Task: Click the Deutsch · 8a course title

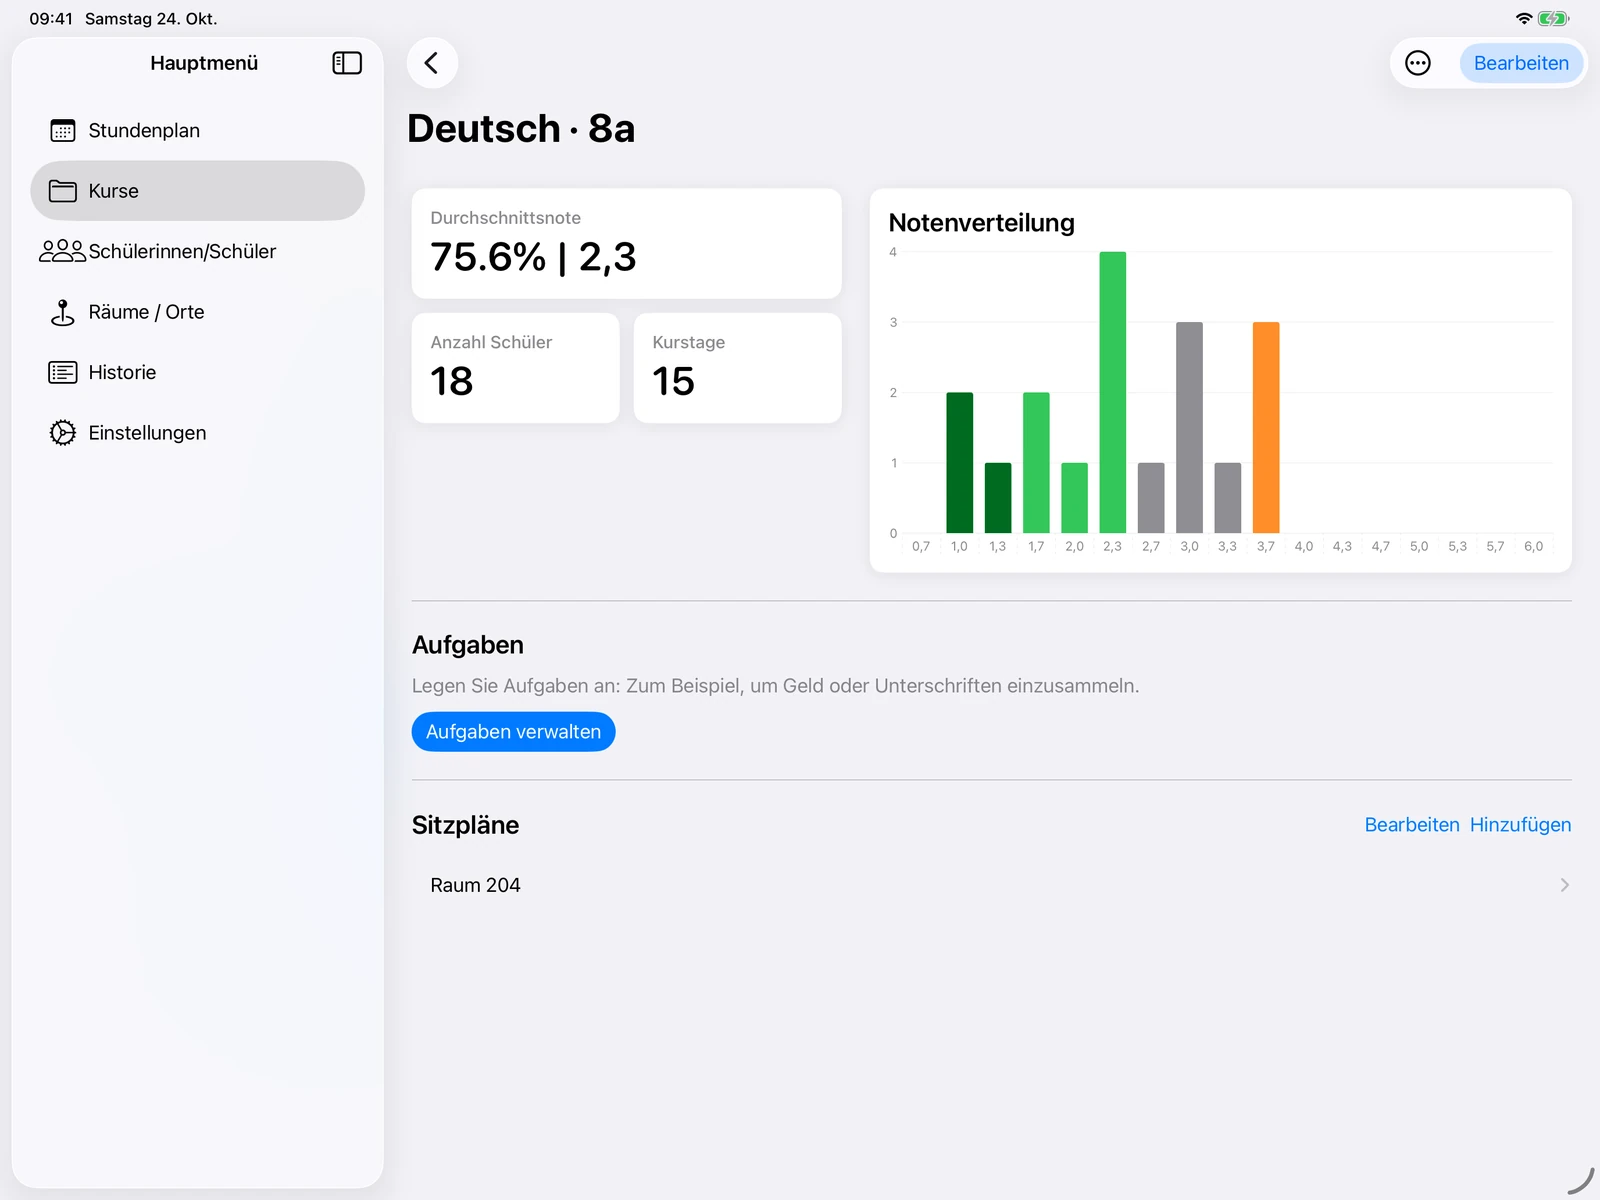Action: 521,129
